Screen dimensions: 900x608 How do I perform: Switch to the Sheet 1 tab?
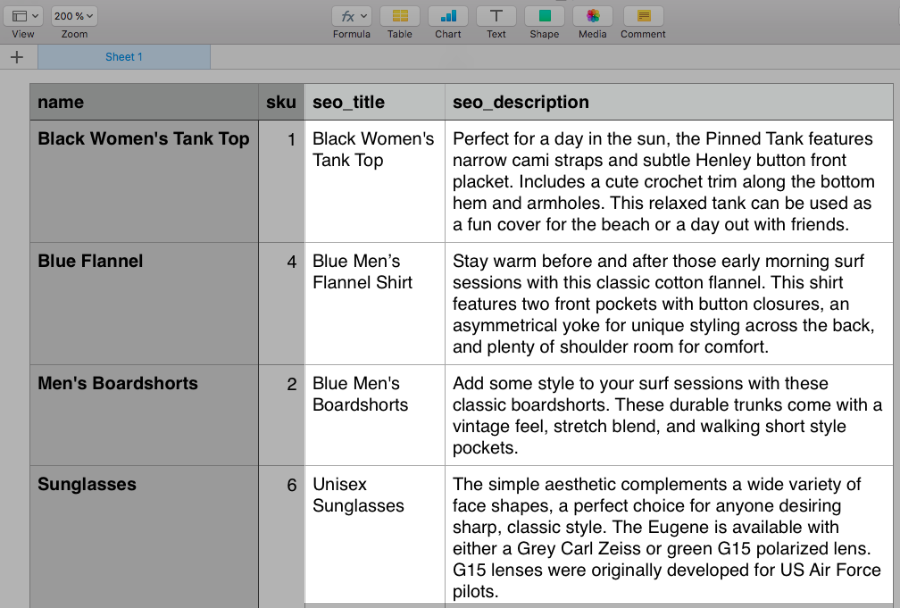click(124, 57)
